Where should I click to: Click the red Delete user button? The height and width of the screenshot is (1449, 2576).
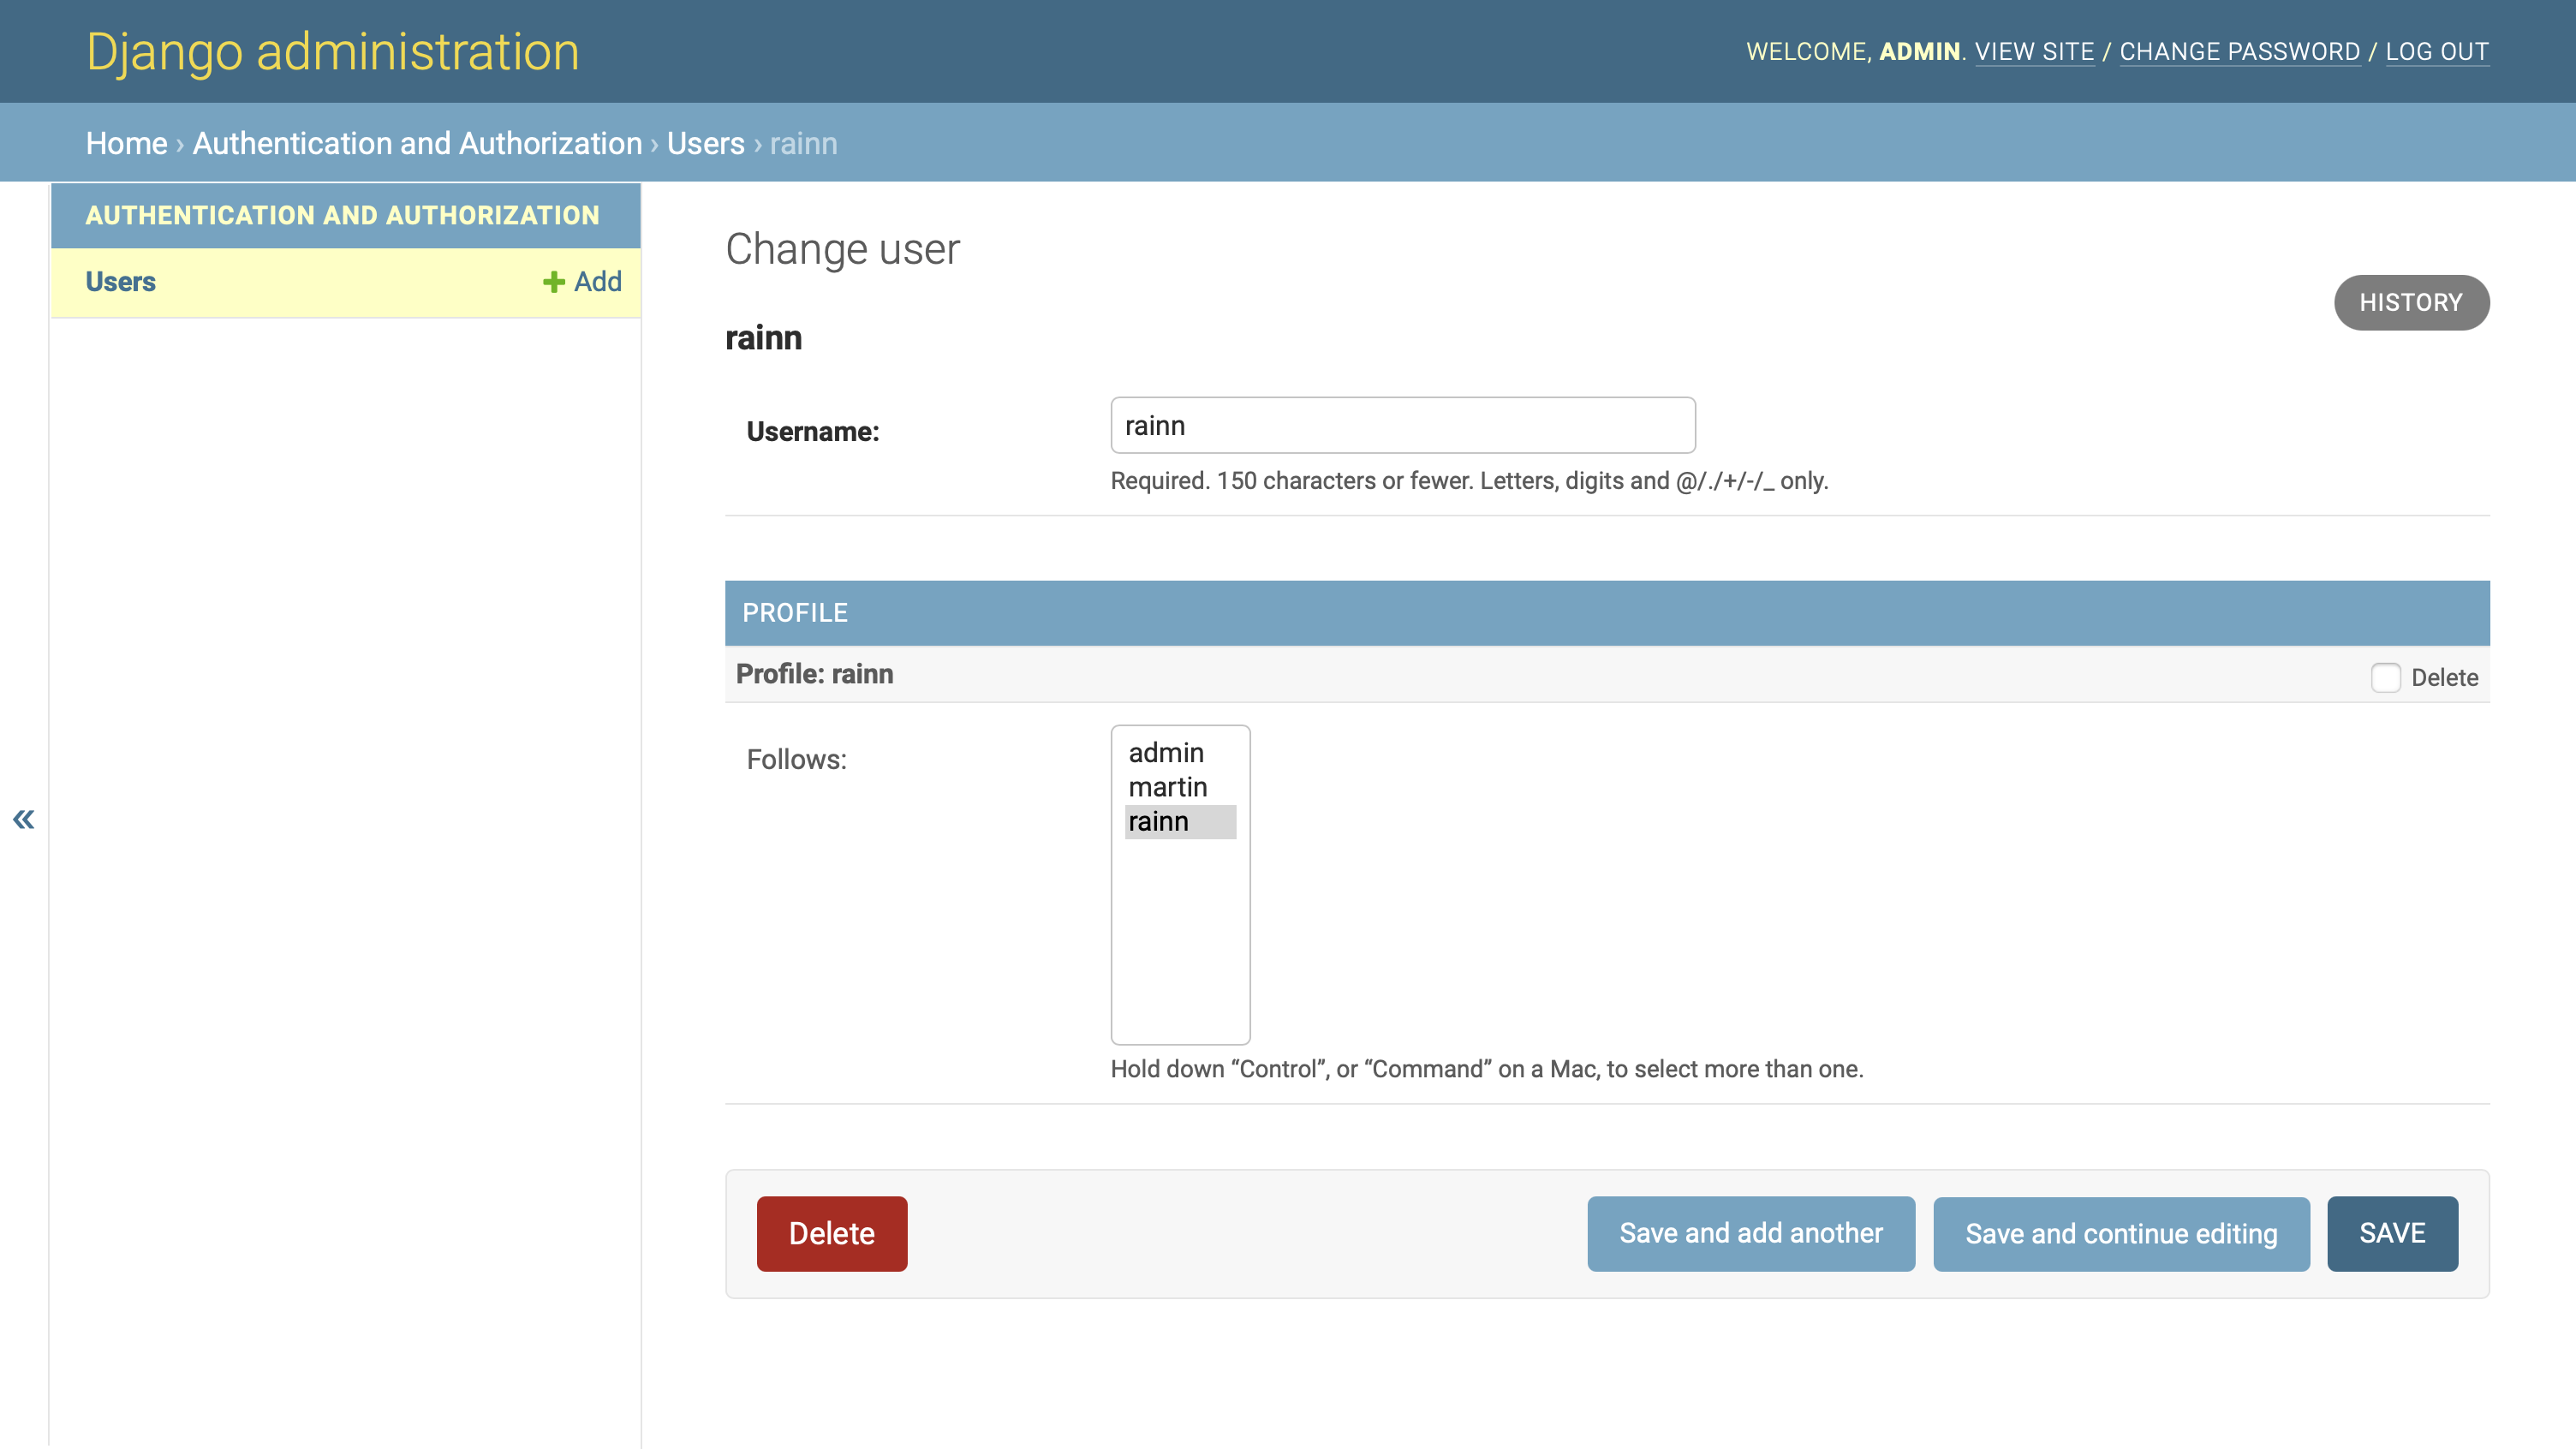pos(832,1233)
